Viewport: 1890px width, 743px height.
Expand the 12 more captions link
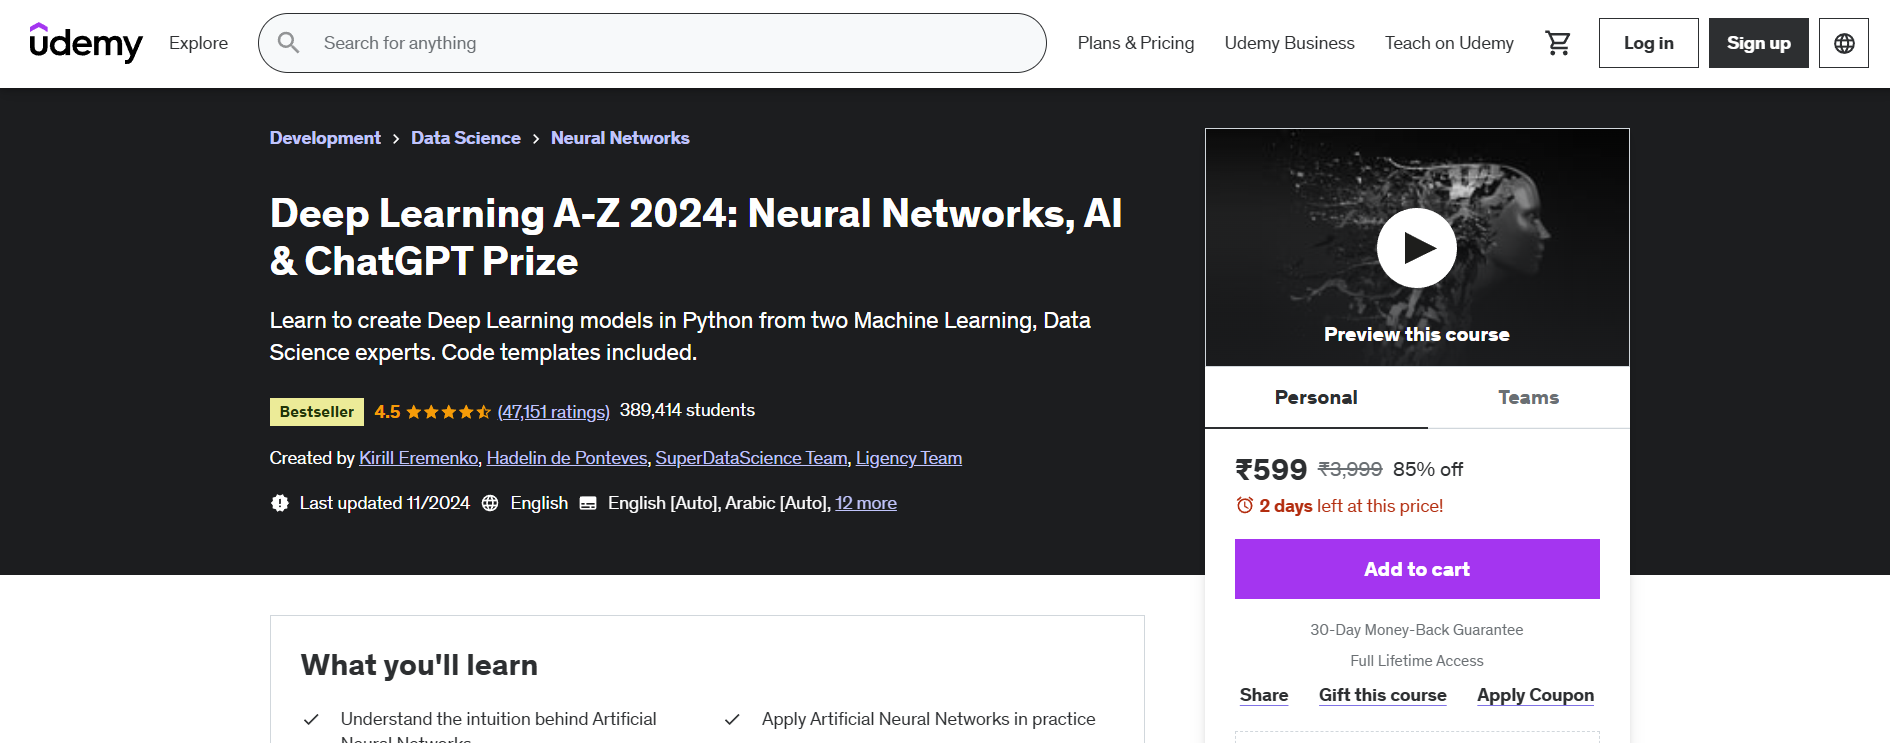click(x=866, y=503)
